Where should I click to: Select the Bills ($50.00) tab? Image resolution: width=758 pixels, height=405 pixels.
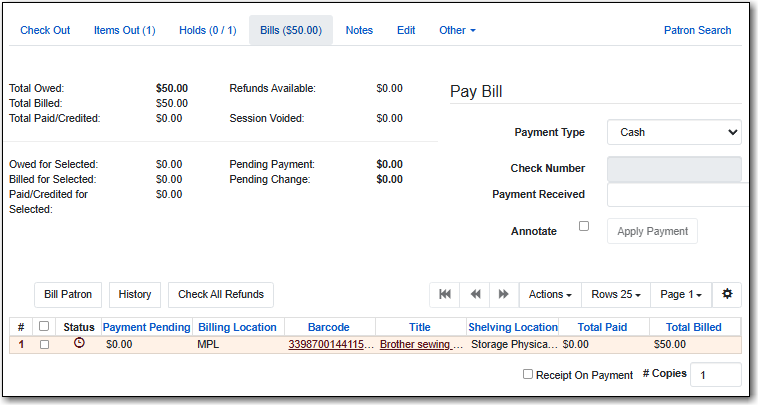click(291, 30)
